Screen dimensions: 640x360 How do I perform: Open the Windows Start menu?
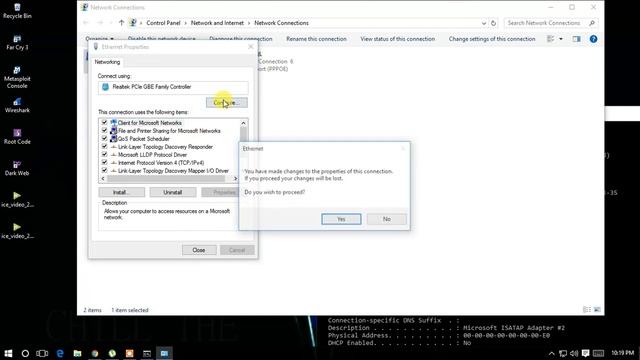click(x=8, y=353)
